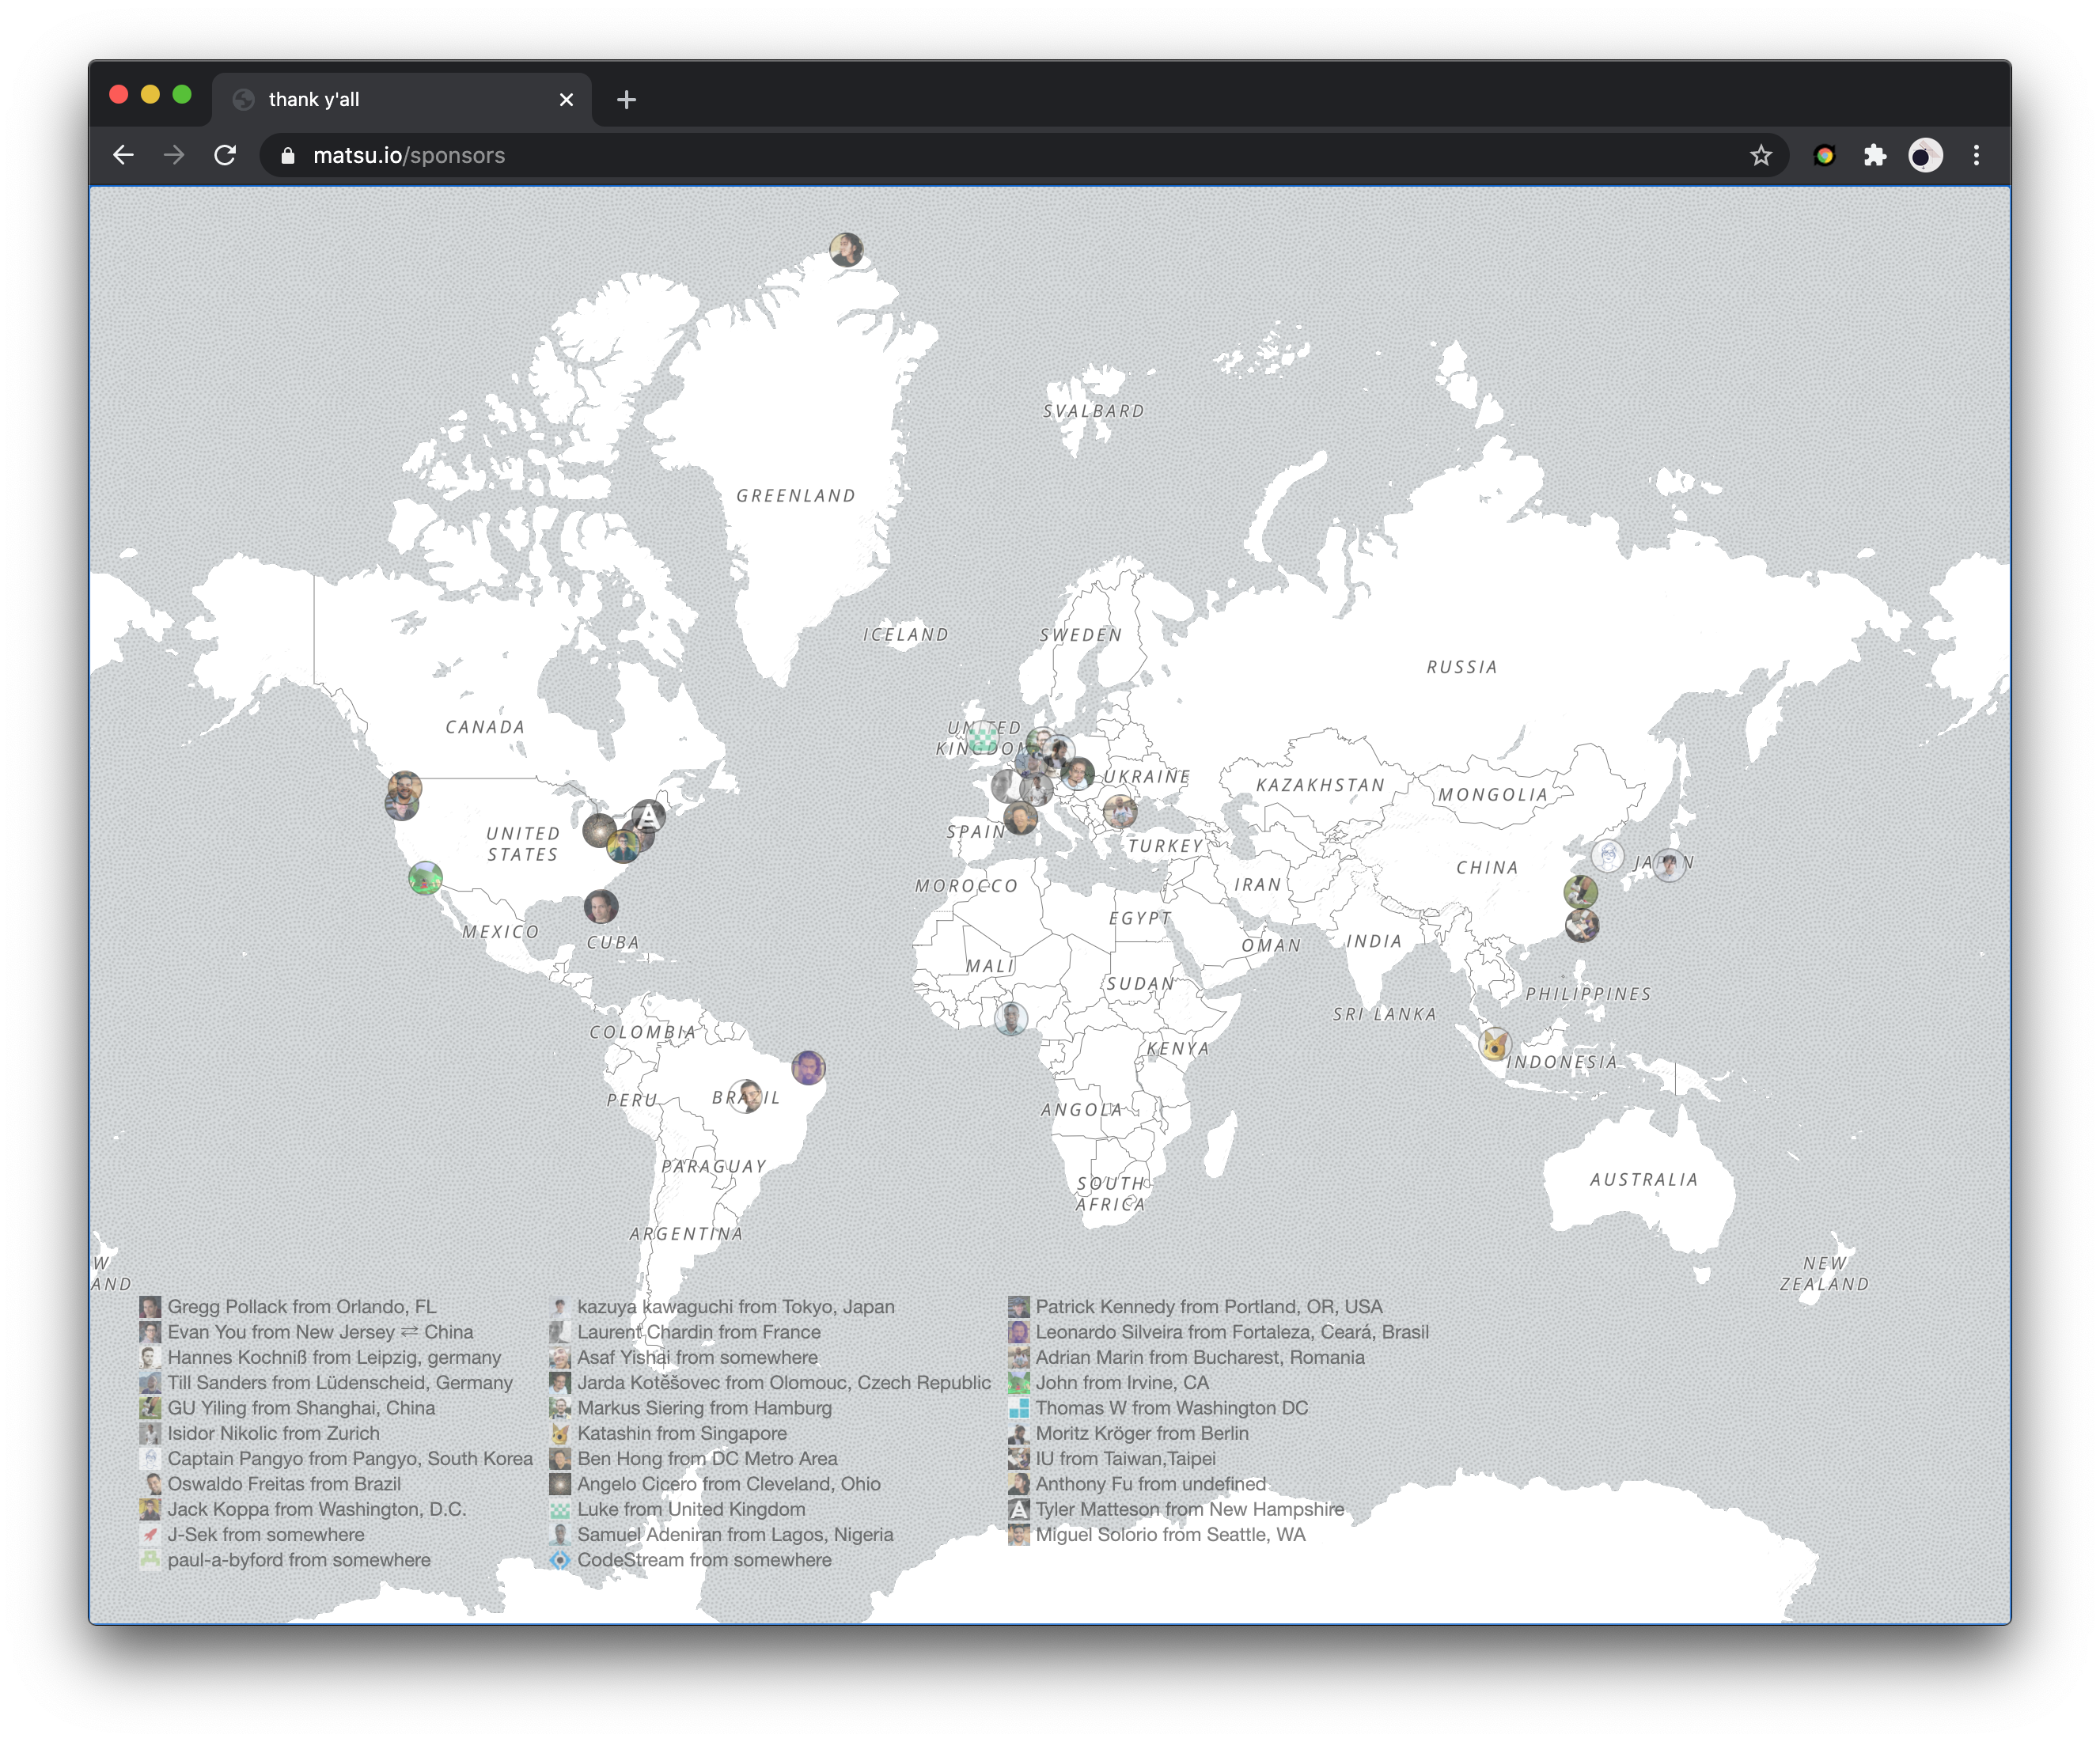This screenshot has width=2100, height=1742.
Task: Click "Gregg Pollack from Orlando, FL" entry
Action: [x=301, y=1306]
